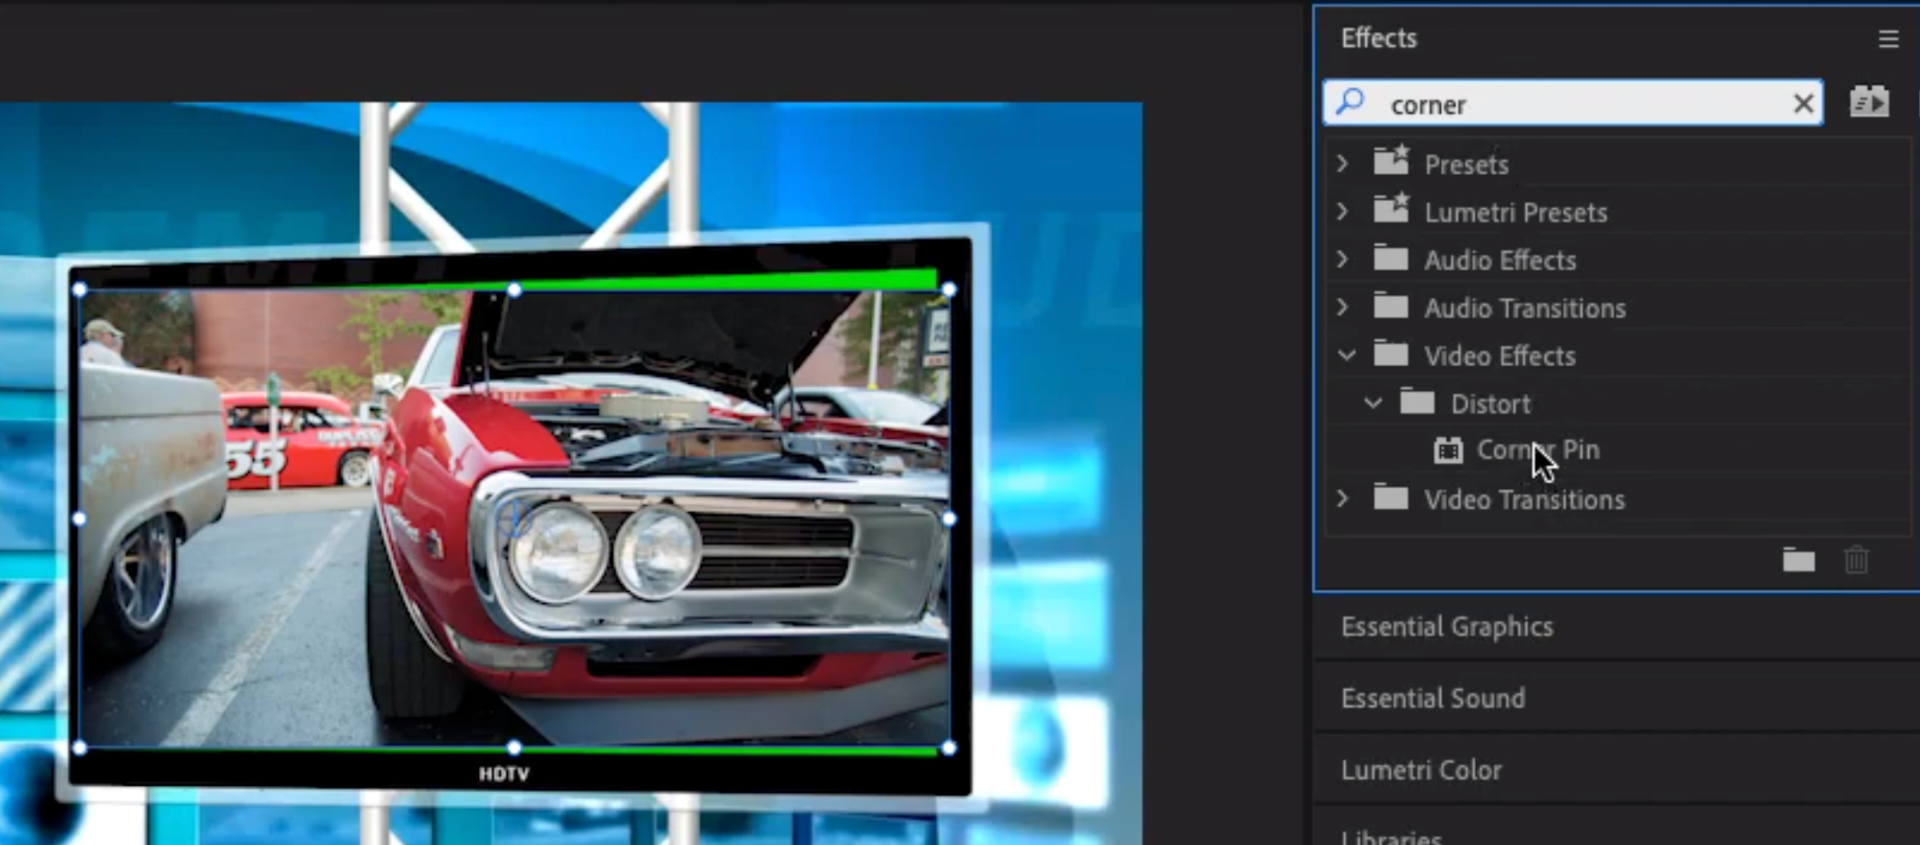Expand the Audio Effects chevron
This screenshot has width=1920, height=845.
(1342, 259)
